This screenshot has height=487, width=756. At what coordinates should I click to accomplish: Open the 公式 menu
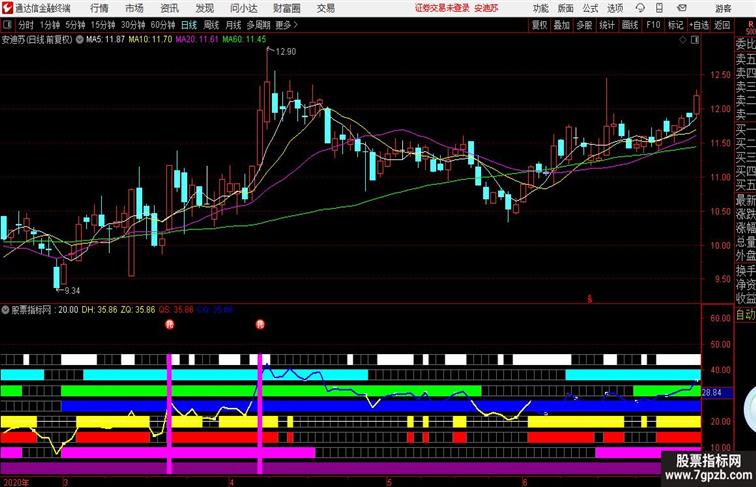590,8
